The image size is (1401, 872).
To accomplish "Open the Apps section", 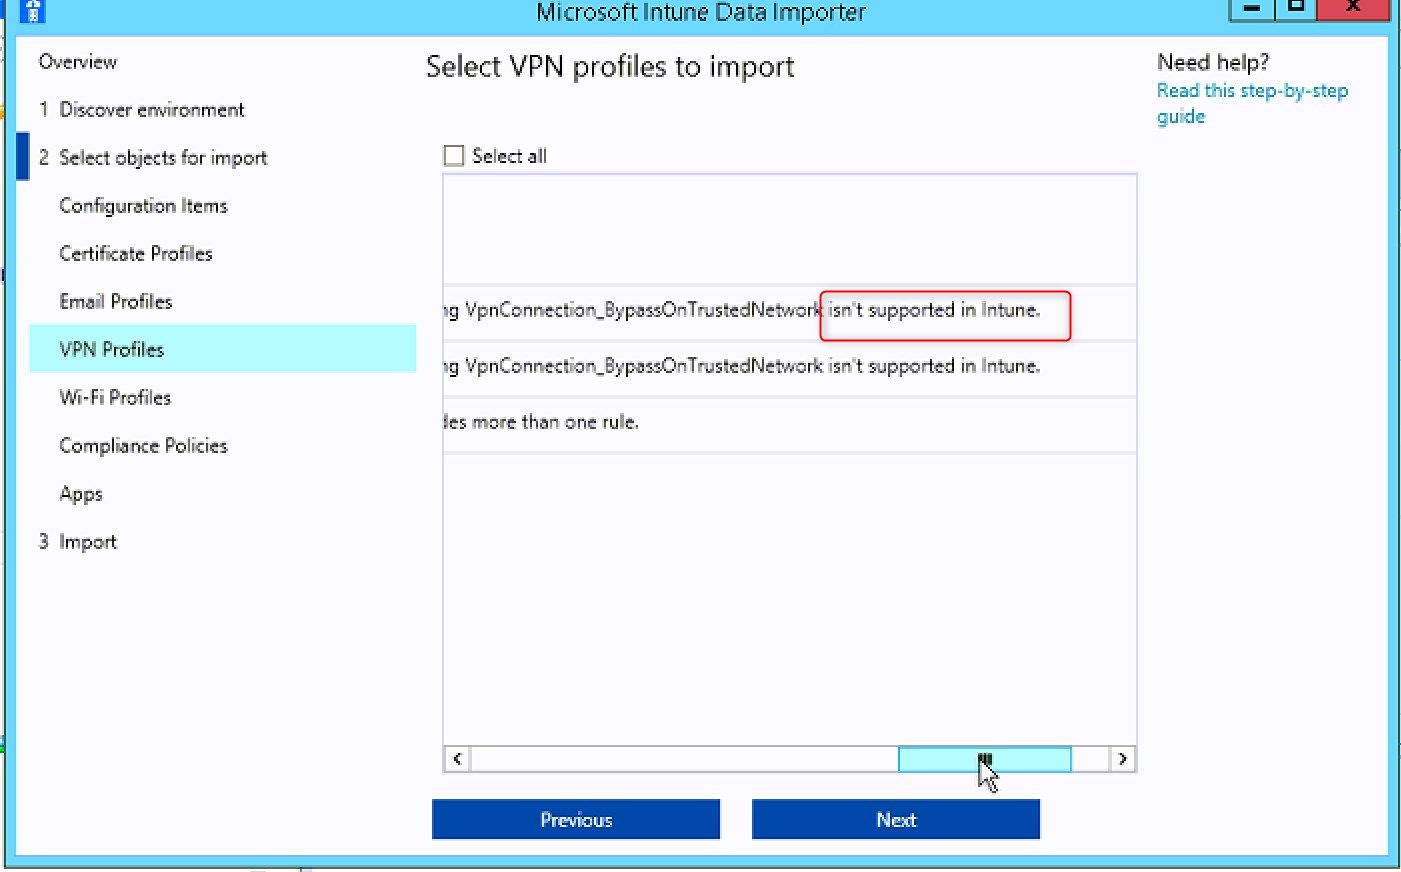I will tap(81, 494).
